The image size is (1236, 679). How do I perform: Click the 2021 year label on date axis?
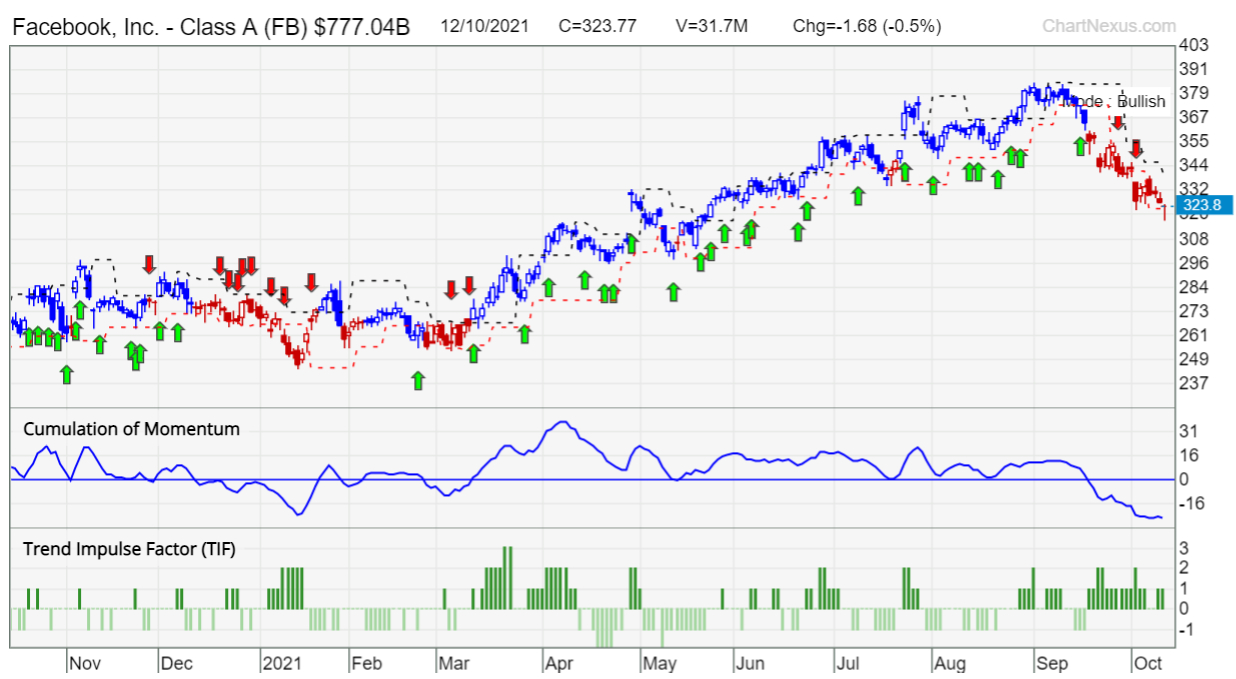click(280, 663)
